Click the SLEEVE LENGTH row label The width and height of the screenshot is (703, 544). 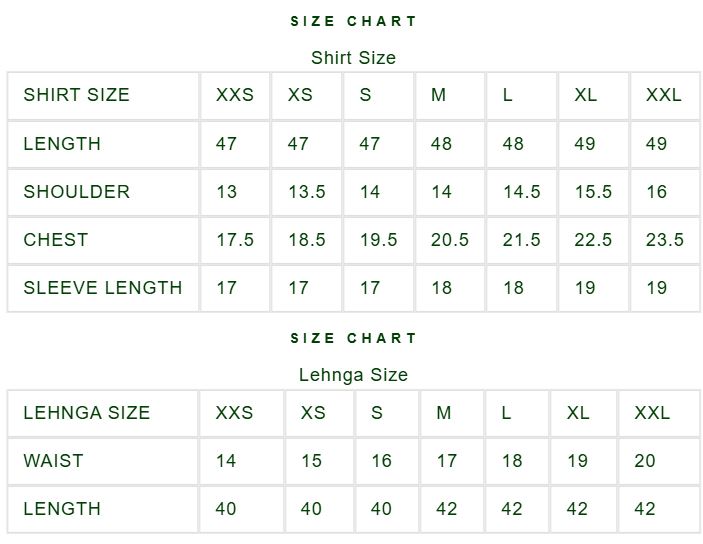103,288
